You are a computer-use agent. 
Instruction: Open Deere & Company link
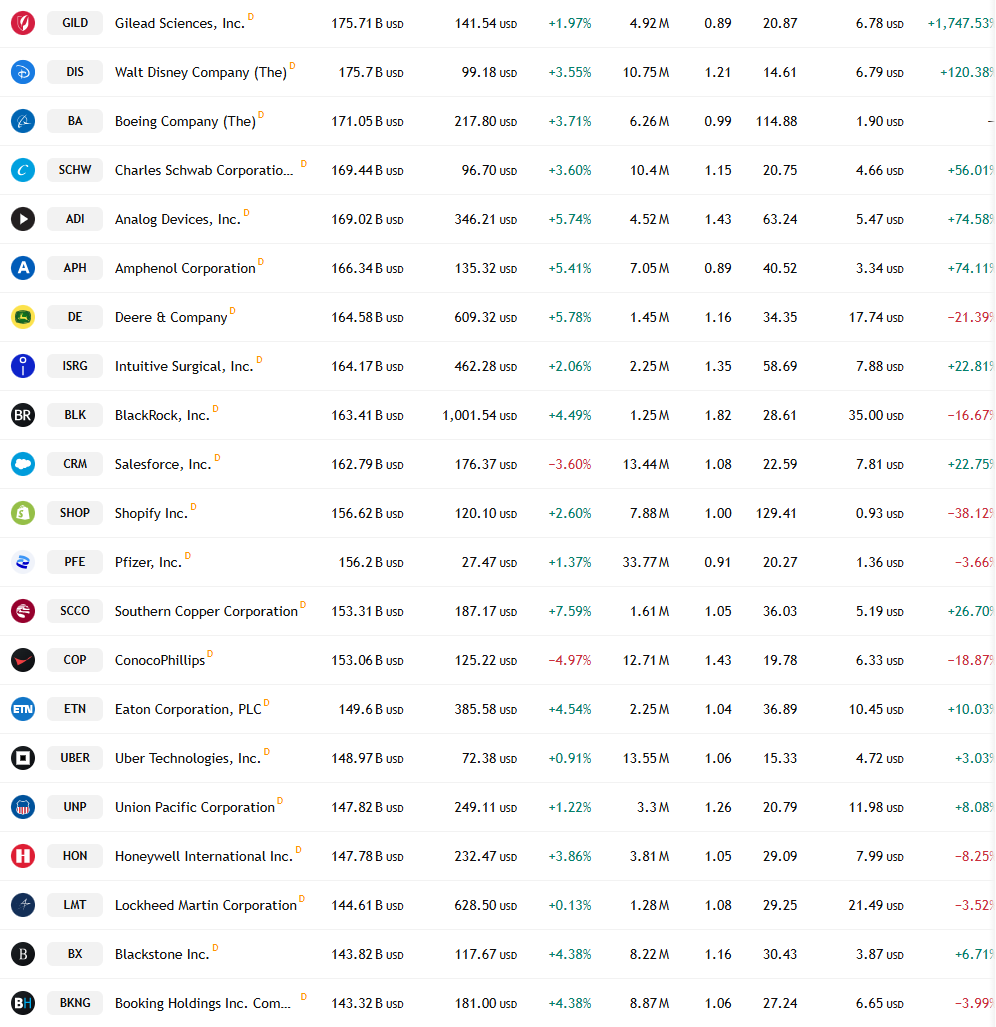(171, 318)
